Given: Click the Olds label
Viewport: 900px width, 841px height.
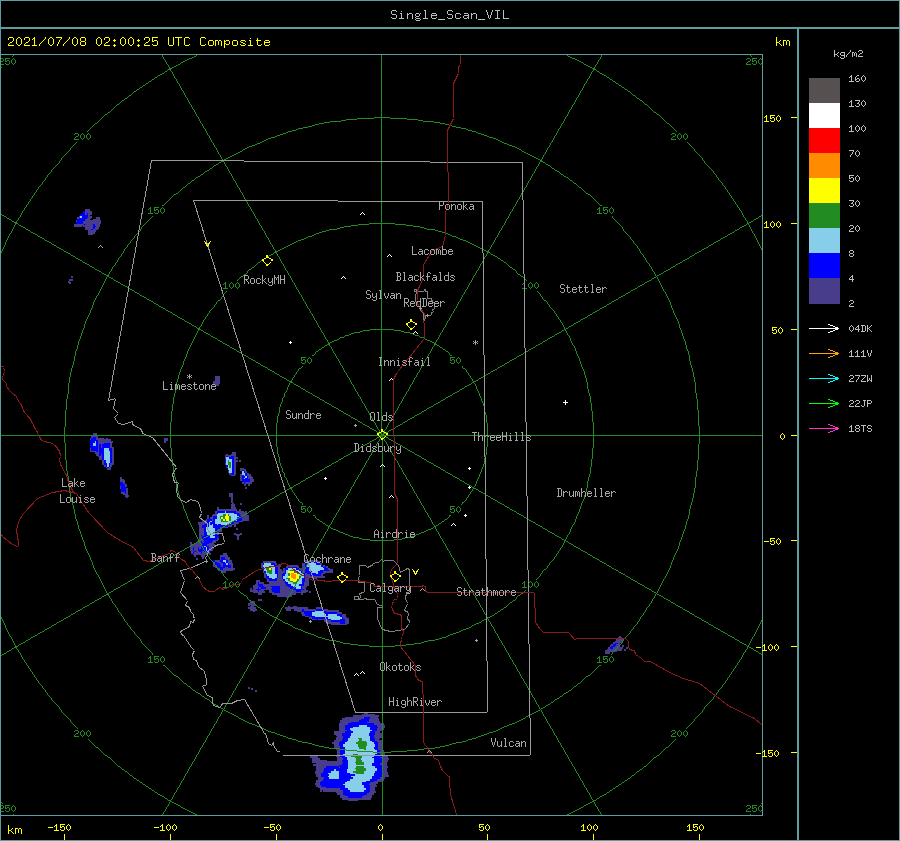Looking at the screenshot, I should point(381,417).
